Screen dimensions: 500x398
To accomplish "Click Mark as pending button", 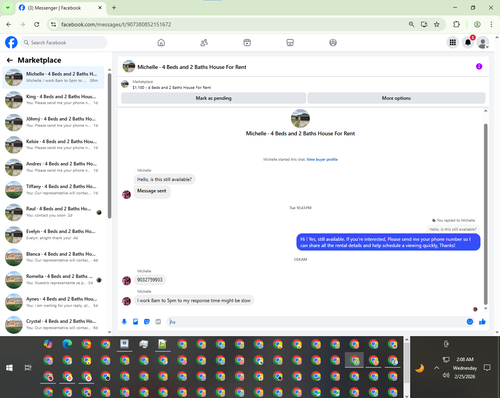I will point(213,98).
